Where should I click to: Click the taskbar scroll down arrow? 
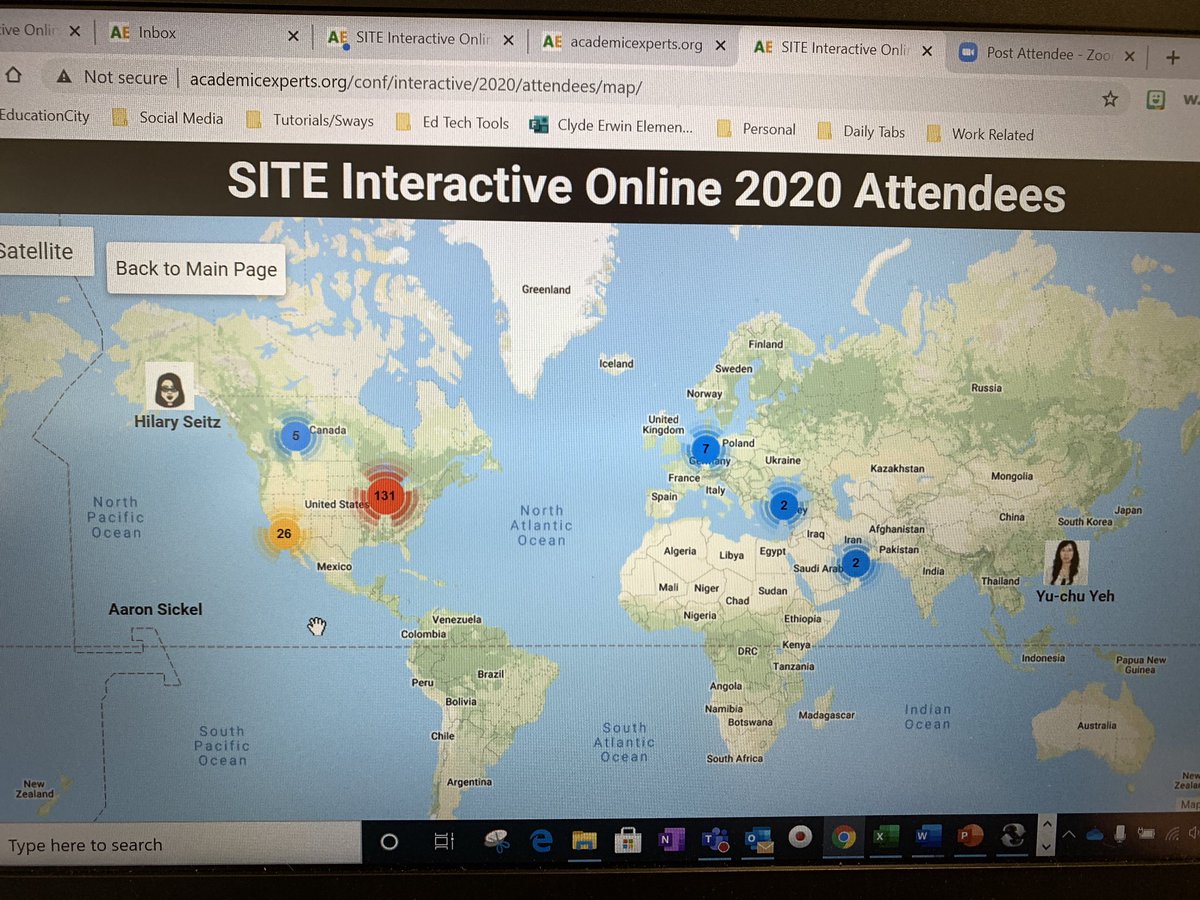point(1046,847)
